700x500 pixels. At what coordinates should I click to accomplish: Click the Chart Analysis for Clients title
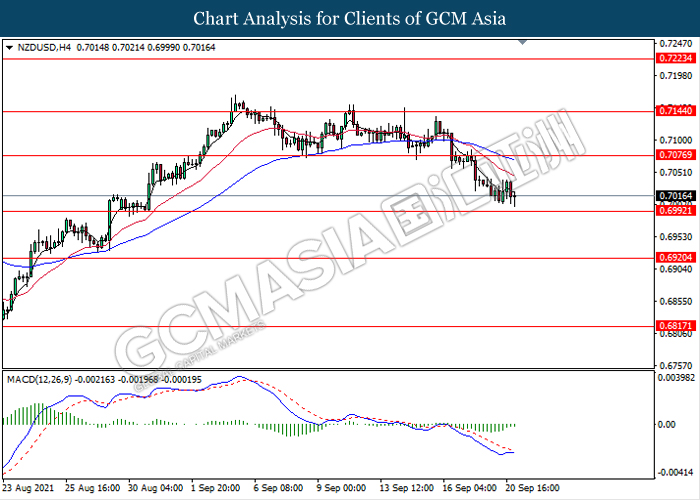point(350,18)
